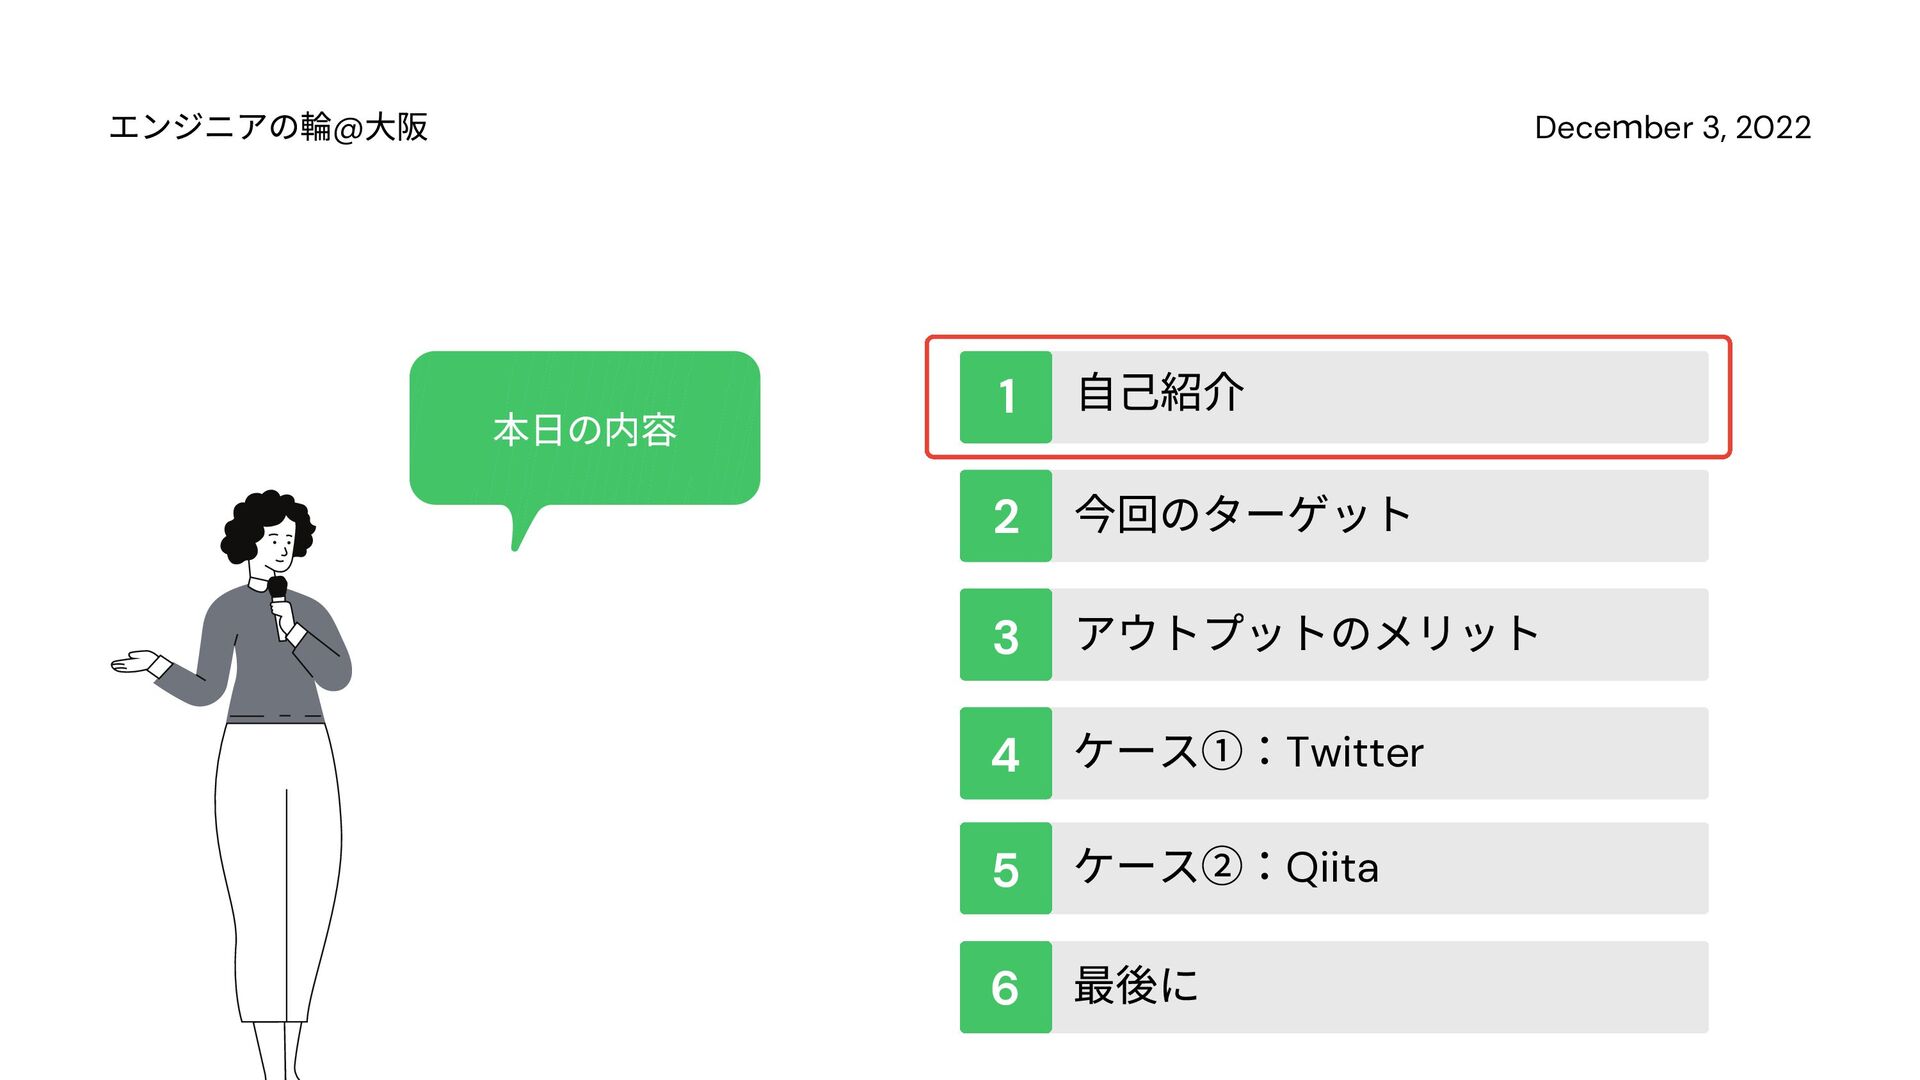Open the ケース②：Qiita agenda item

(x=1334, y=868)
